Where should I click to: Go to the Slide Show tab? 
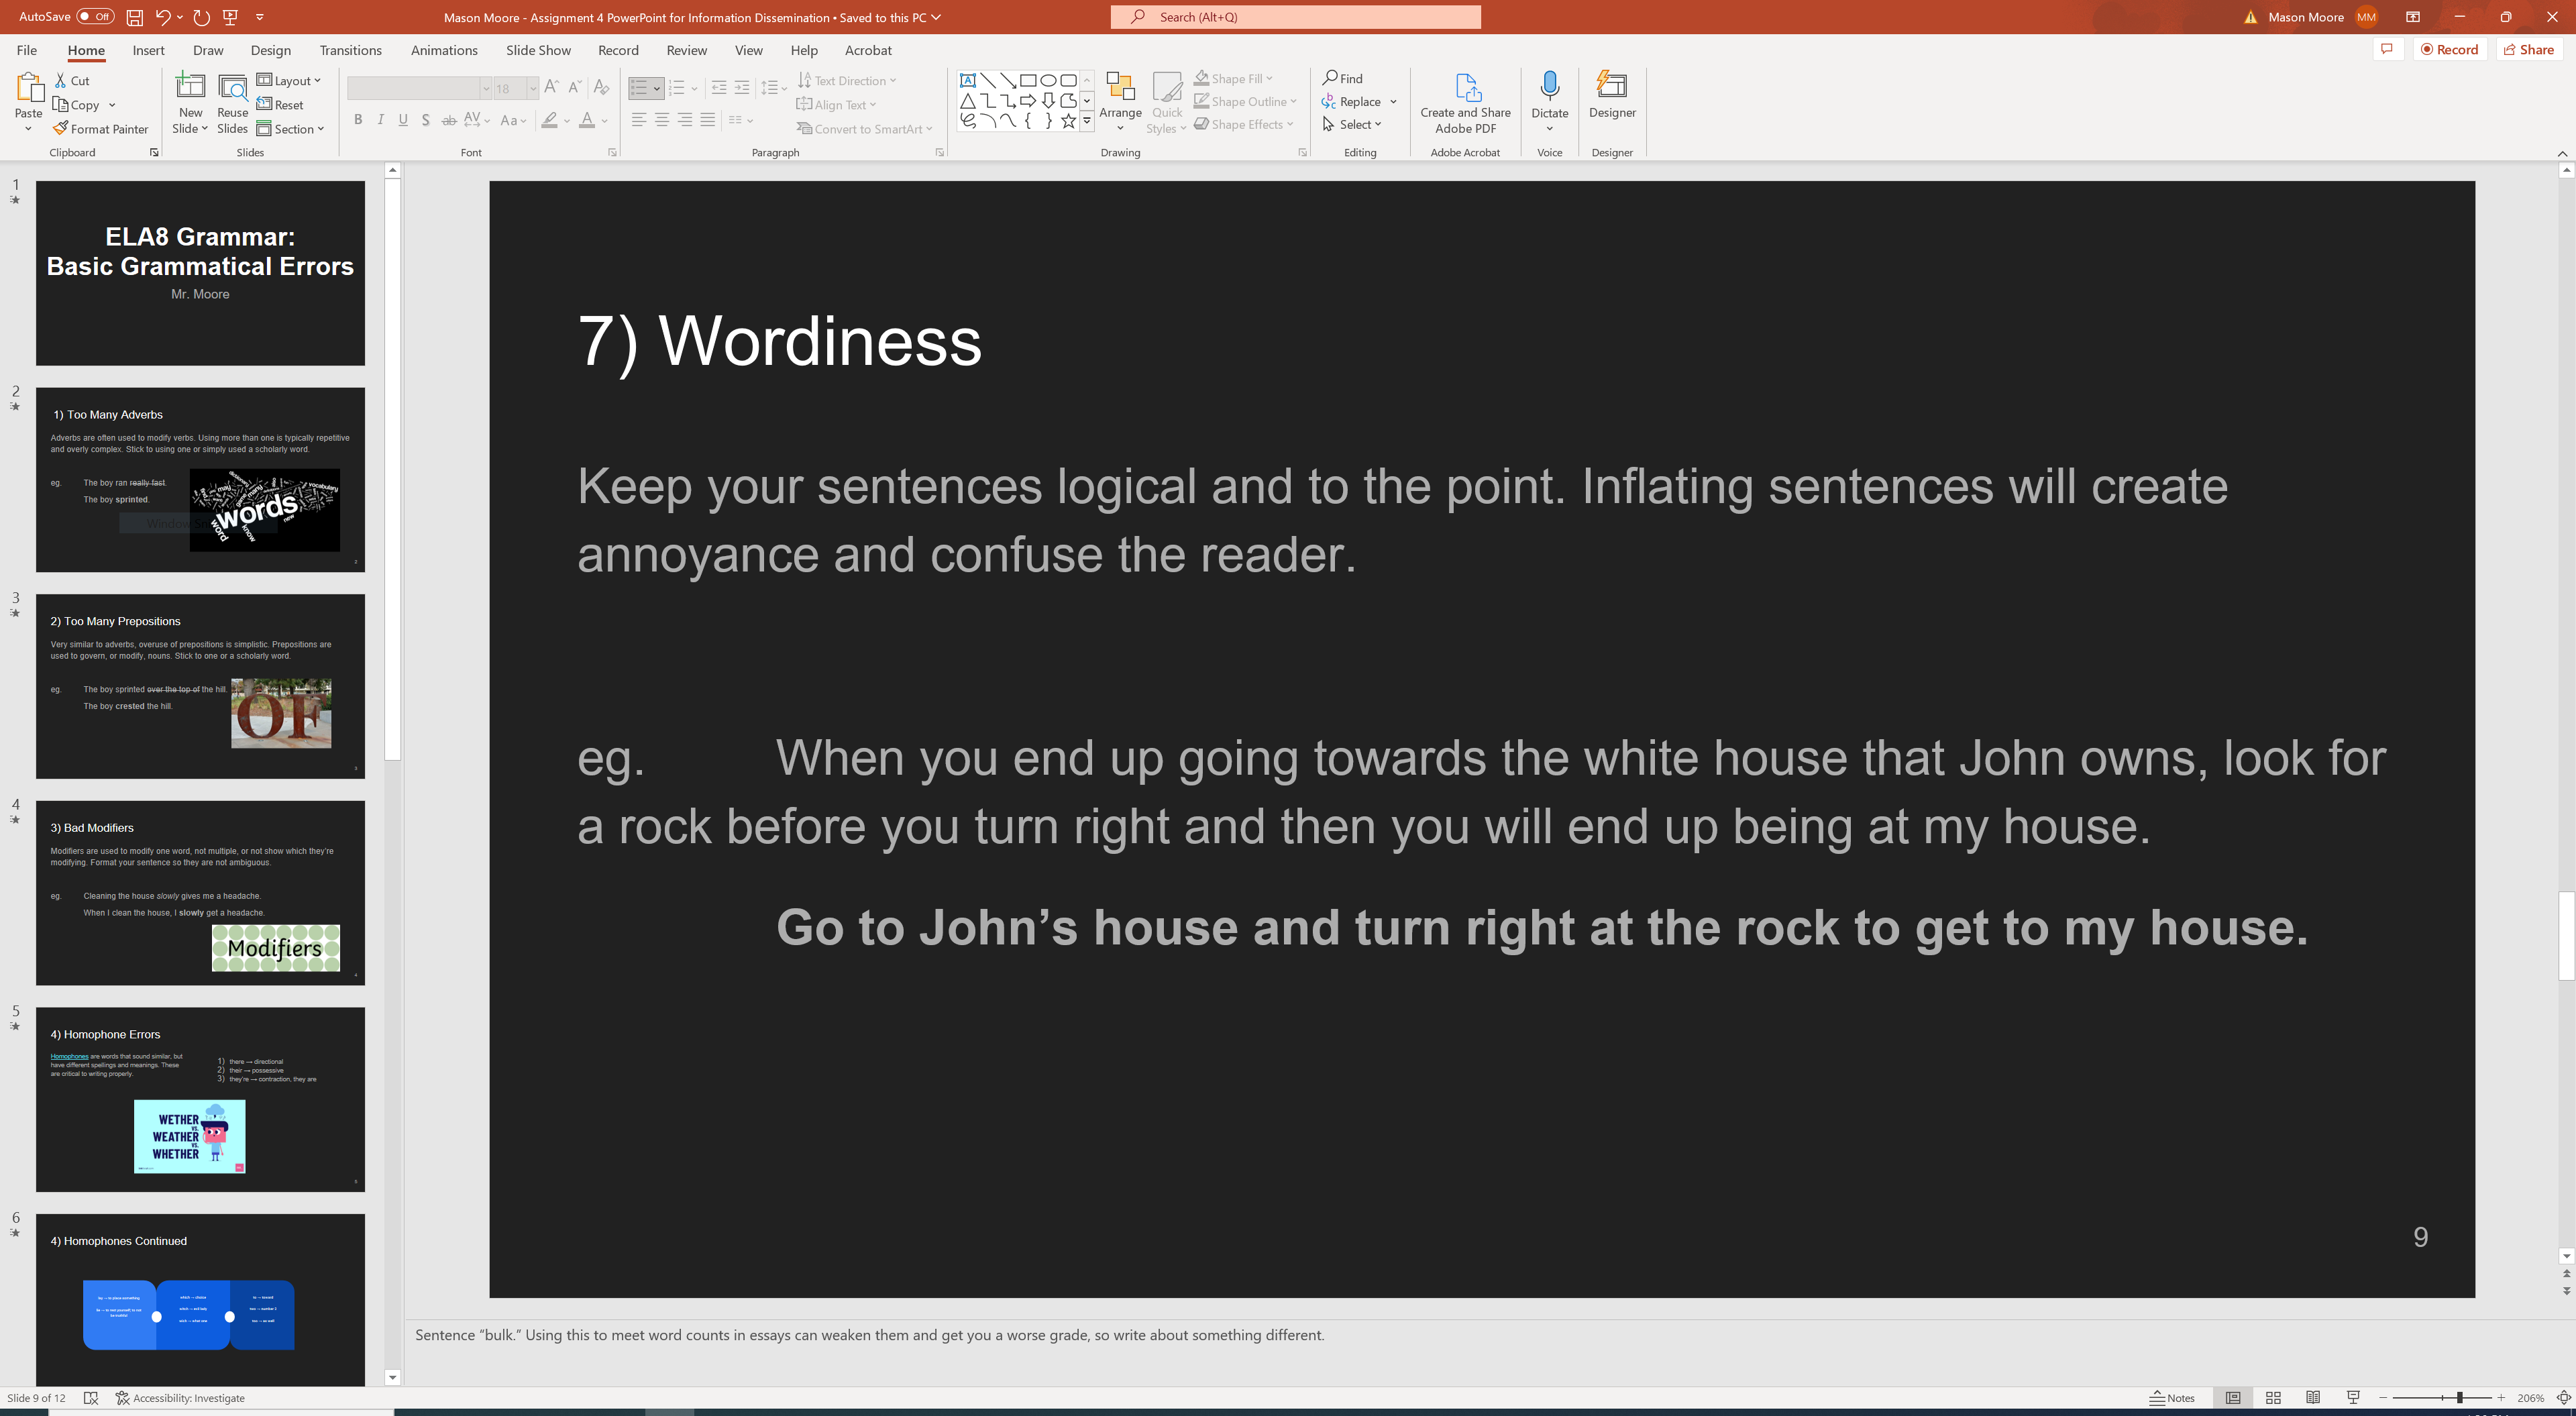tap(538, 50)
